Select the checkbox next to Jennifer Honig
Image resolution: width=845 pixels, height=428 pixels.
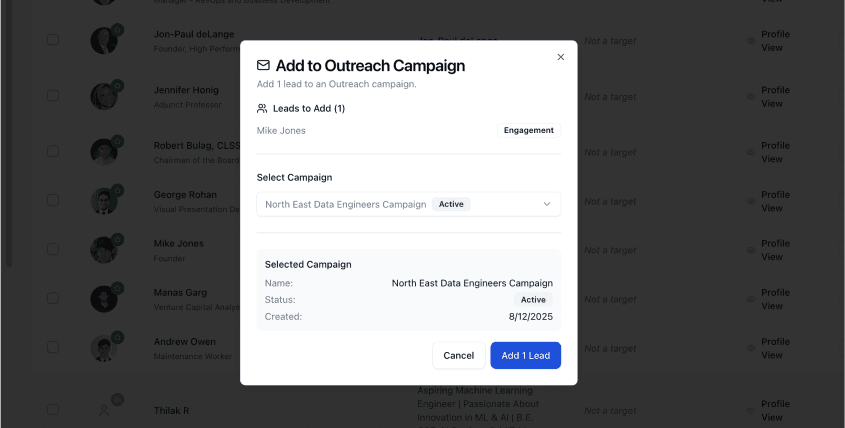tap(53, 96)
